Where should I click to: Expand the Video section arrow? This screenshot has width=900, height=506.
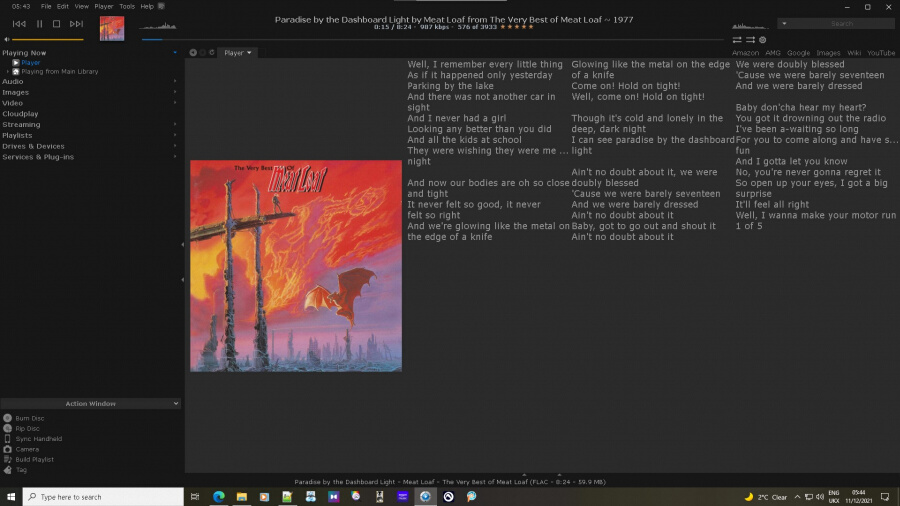pyautogui.click(x=175, y=103)
